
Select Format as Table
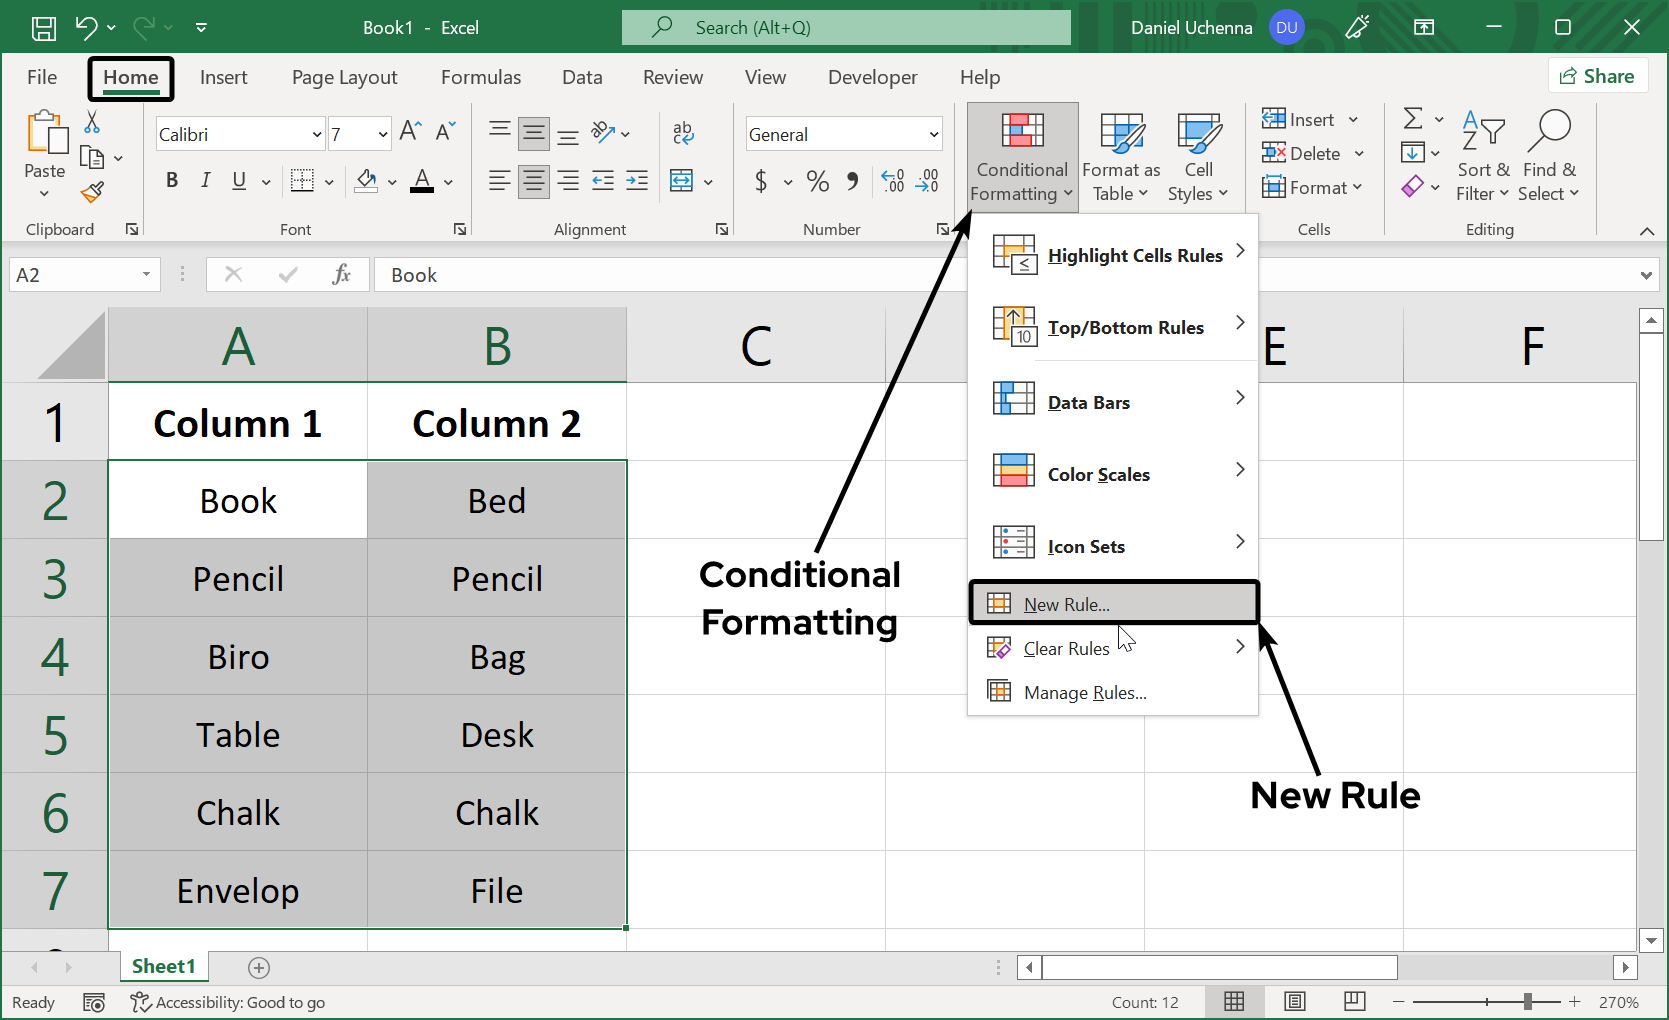click(x=1120, y=157)
